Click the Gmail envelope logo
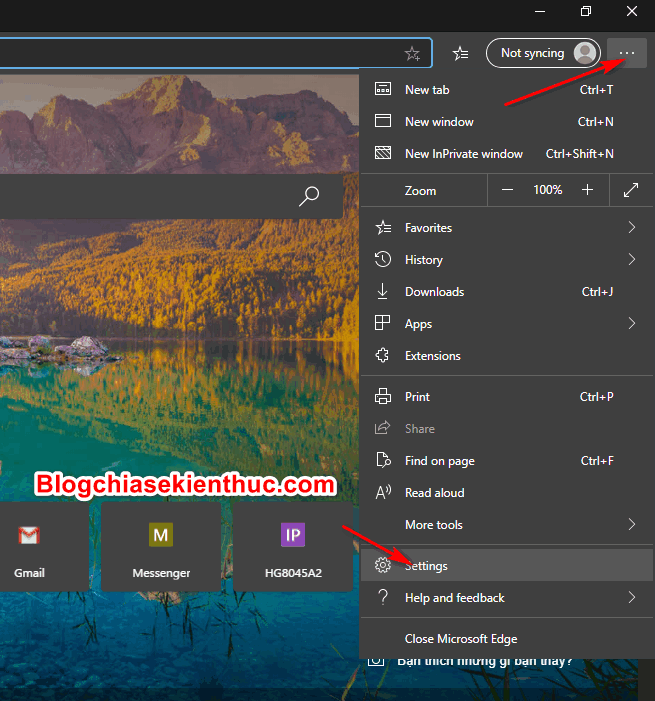Image resolution: width=655 pixels, height=701 pixels. pos(29,535)
